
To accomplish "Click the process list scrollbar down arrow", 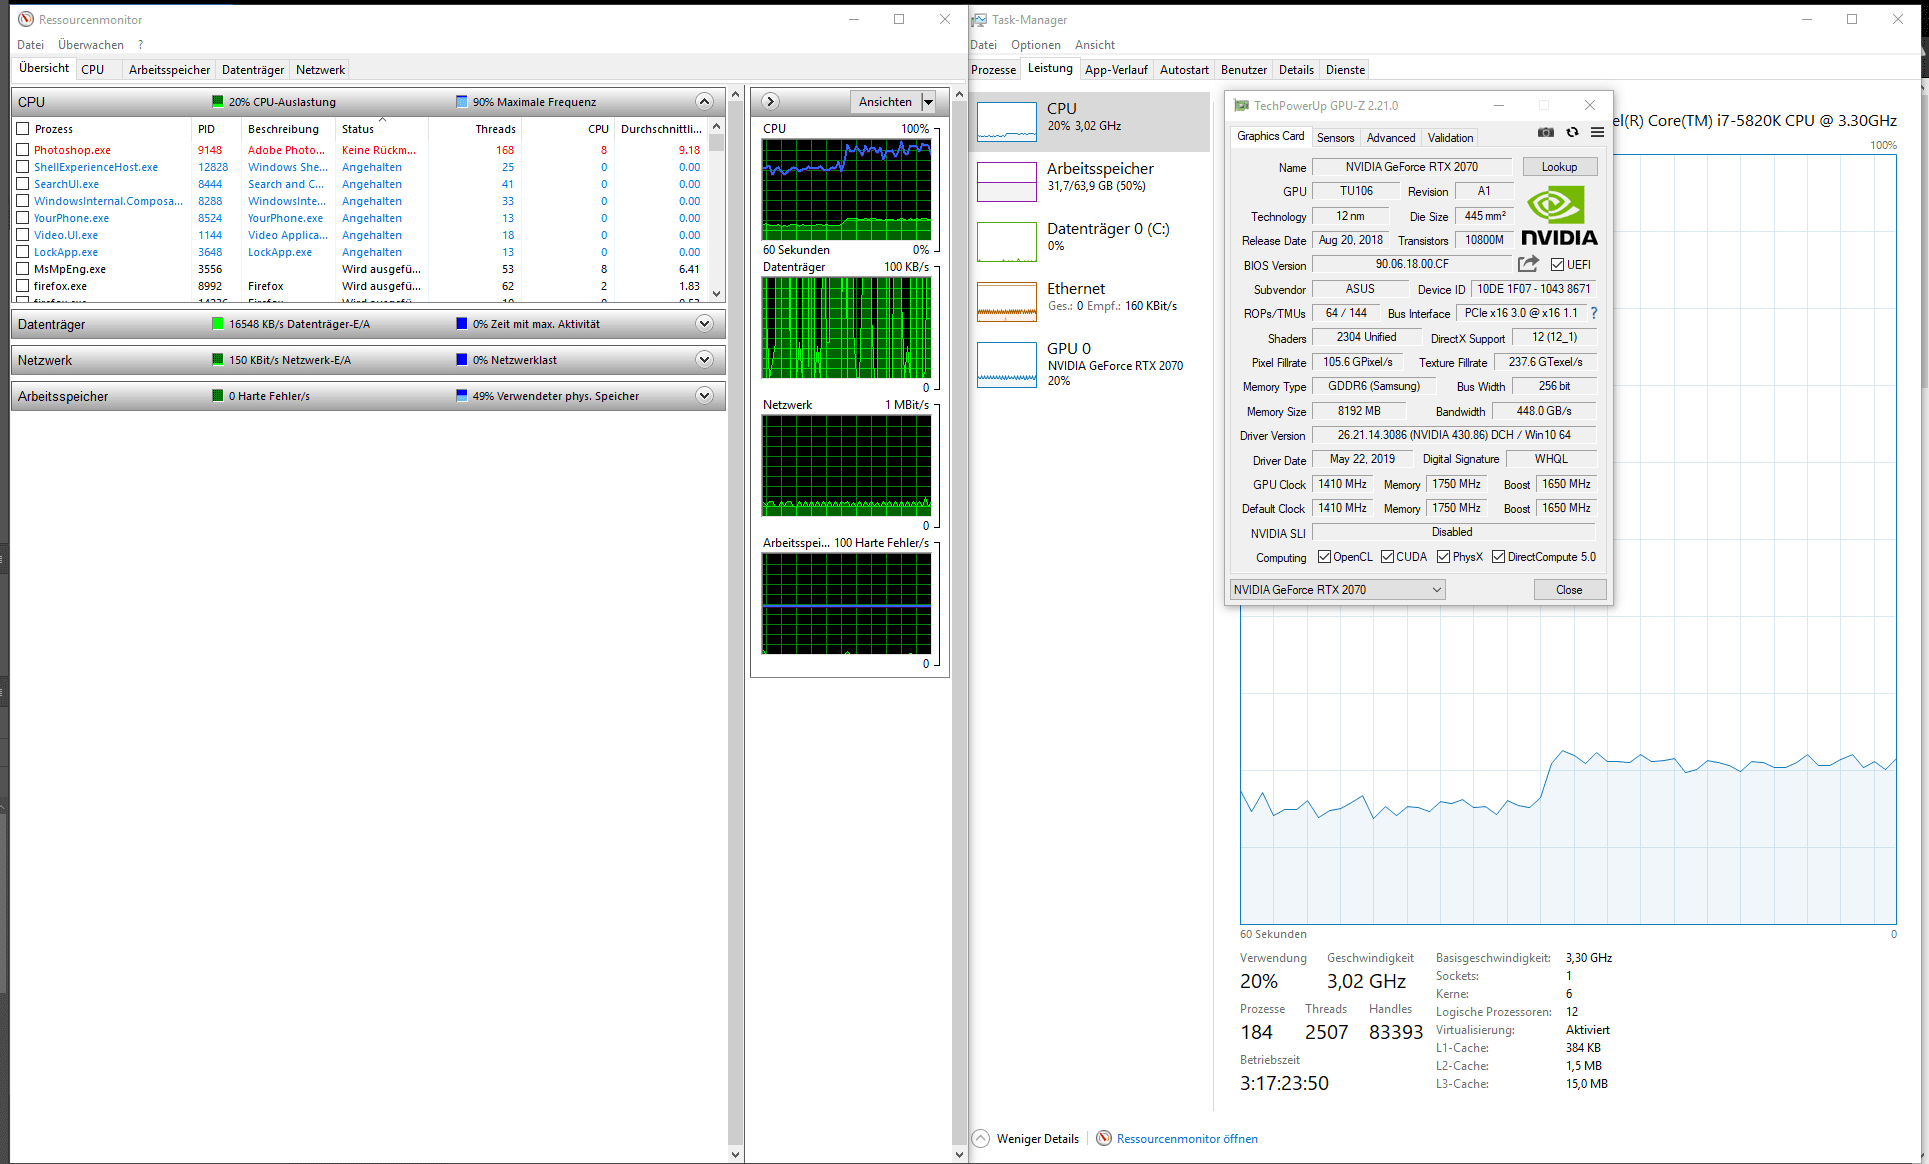I will [x=716, y=294].
